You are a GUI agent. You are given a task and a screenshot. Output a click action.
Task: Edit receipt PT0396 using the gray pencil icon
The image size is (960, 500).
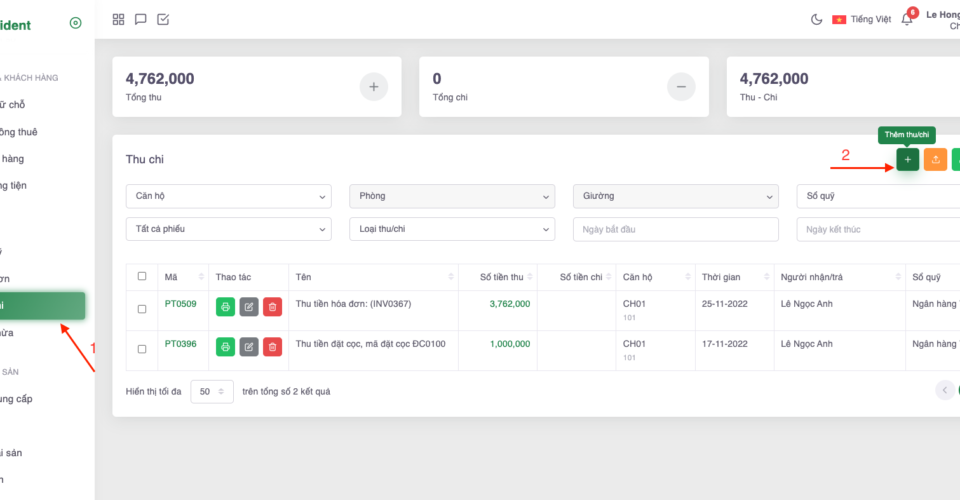(249, 347)
